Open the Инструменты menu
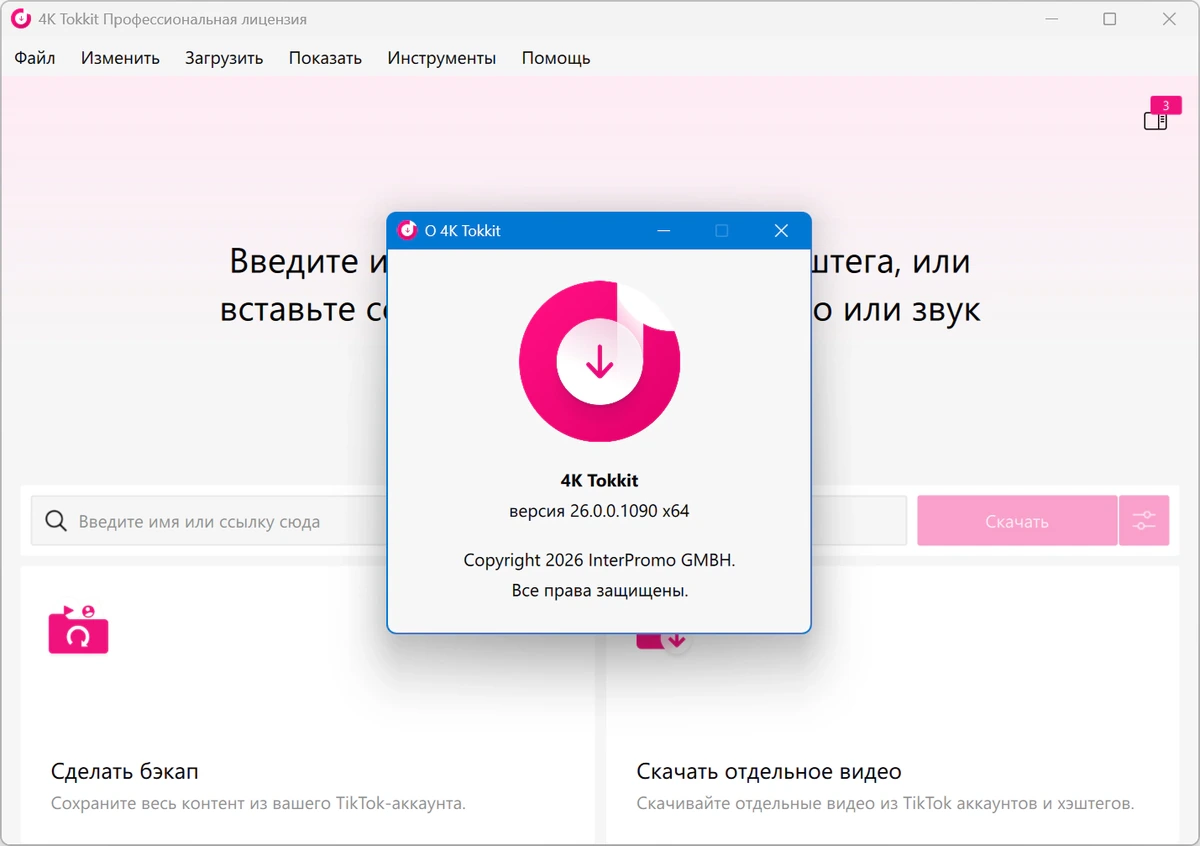Screen dimensions: 1200x846 pyautogui.click(x=442, y=58)
